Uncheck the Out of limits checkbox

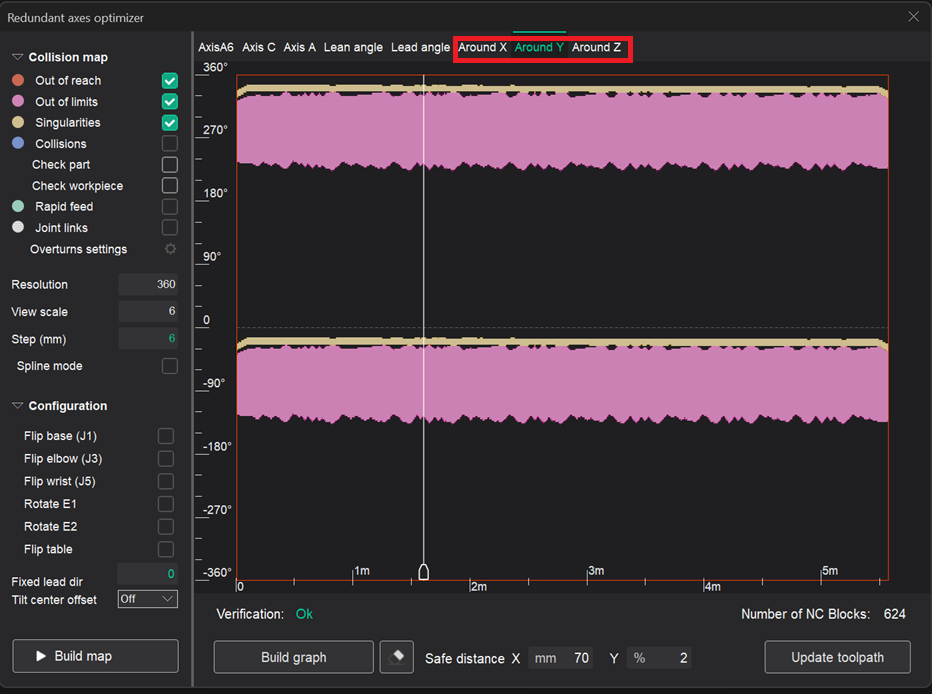170,101
